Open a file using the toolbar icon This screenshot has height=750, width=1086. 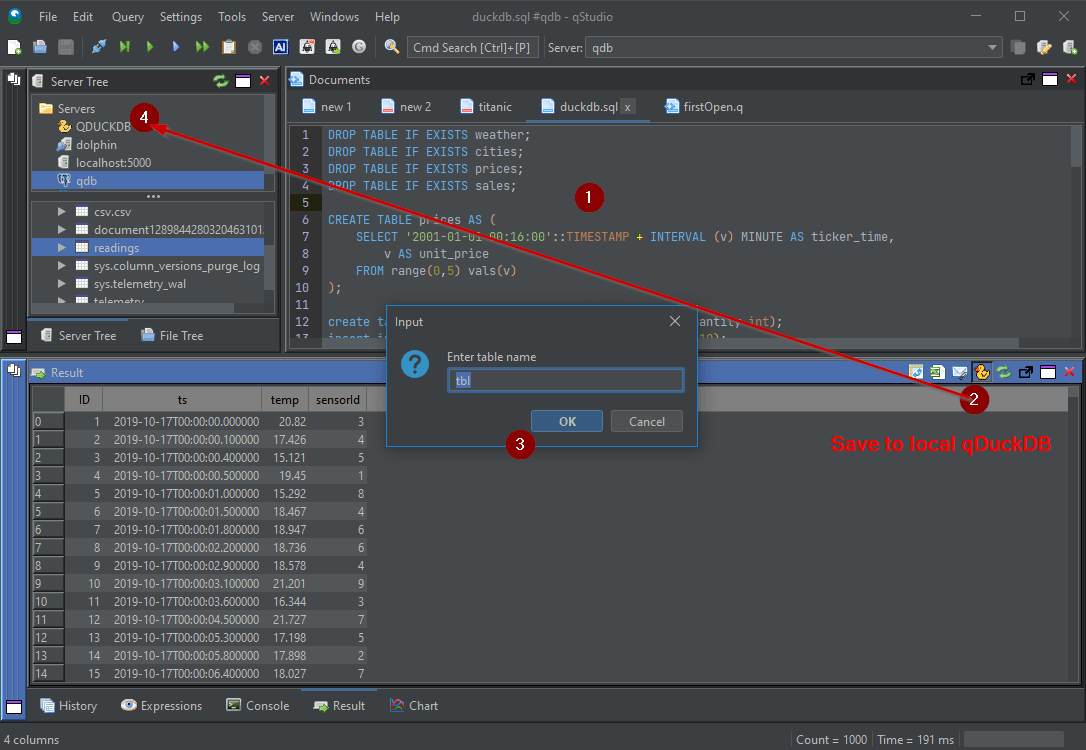(39, 47)
